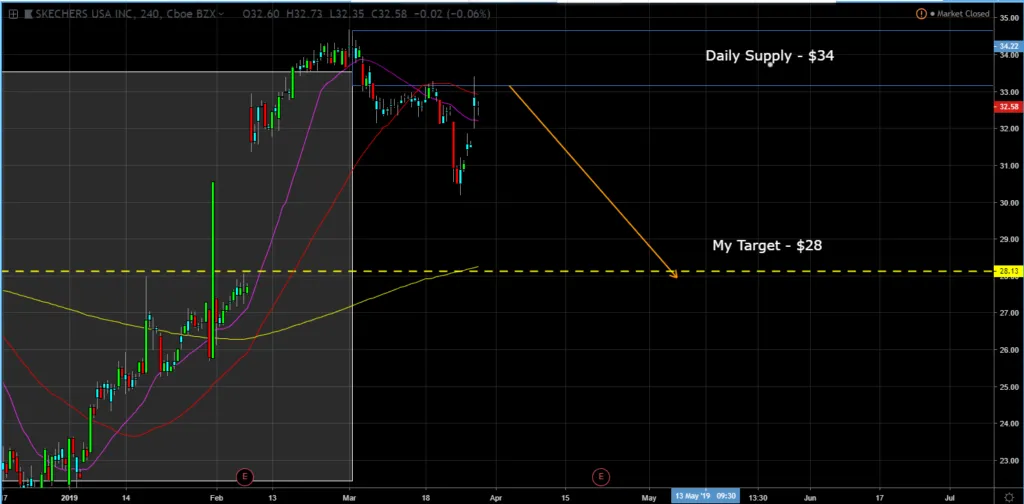Open the SKECHERS symbol dropdown chevron

pyautogui.click(x=223, y=14)
